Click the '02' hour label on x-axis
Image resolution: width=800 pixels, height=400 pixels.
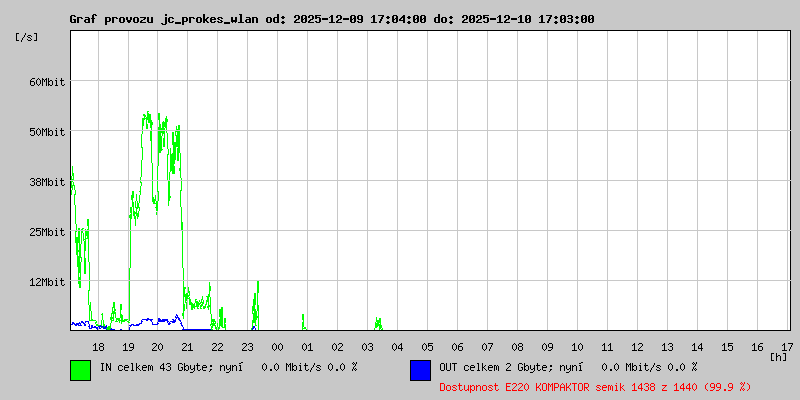click(337, 347)
